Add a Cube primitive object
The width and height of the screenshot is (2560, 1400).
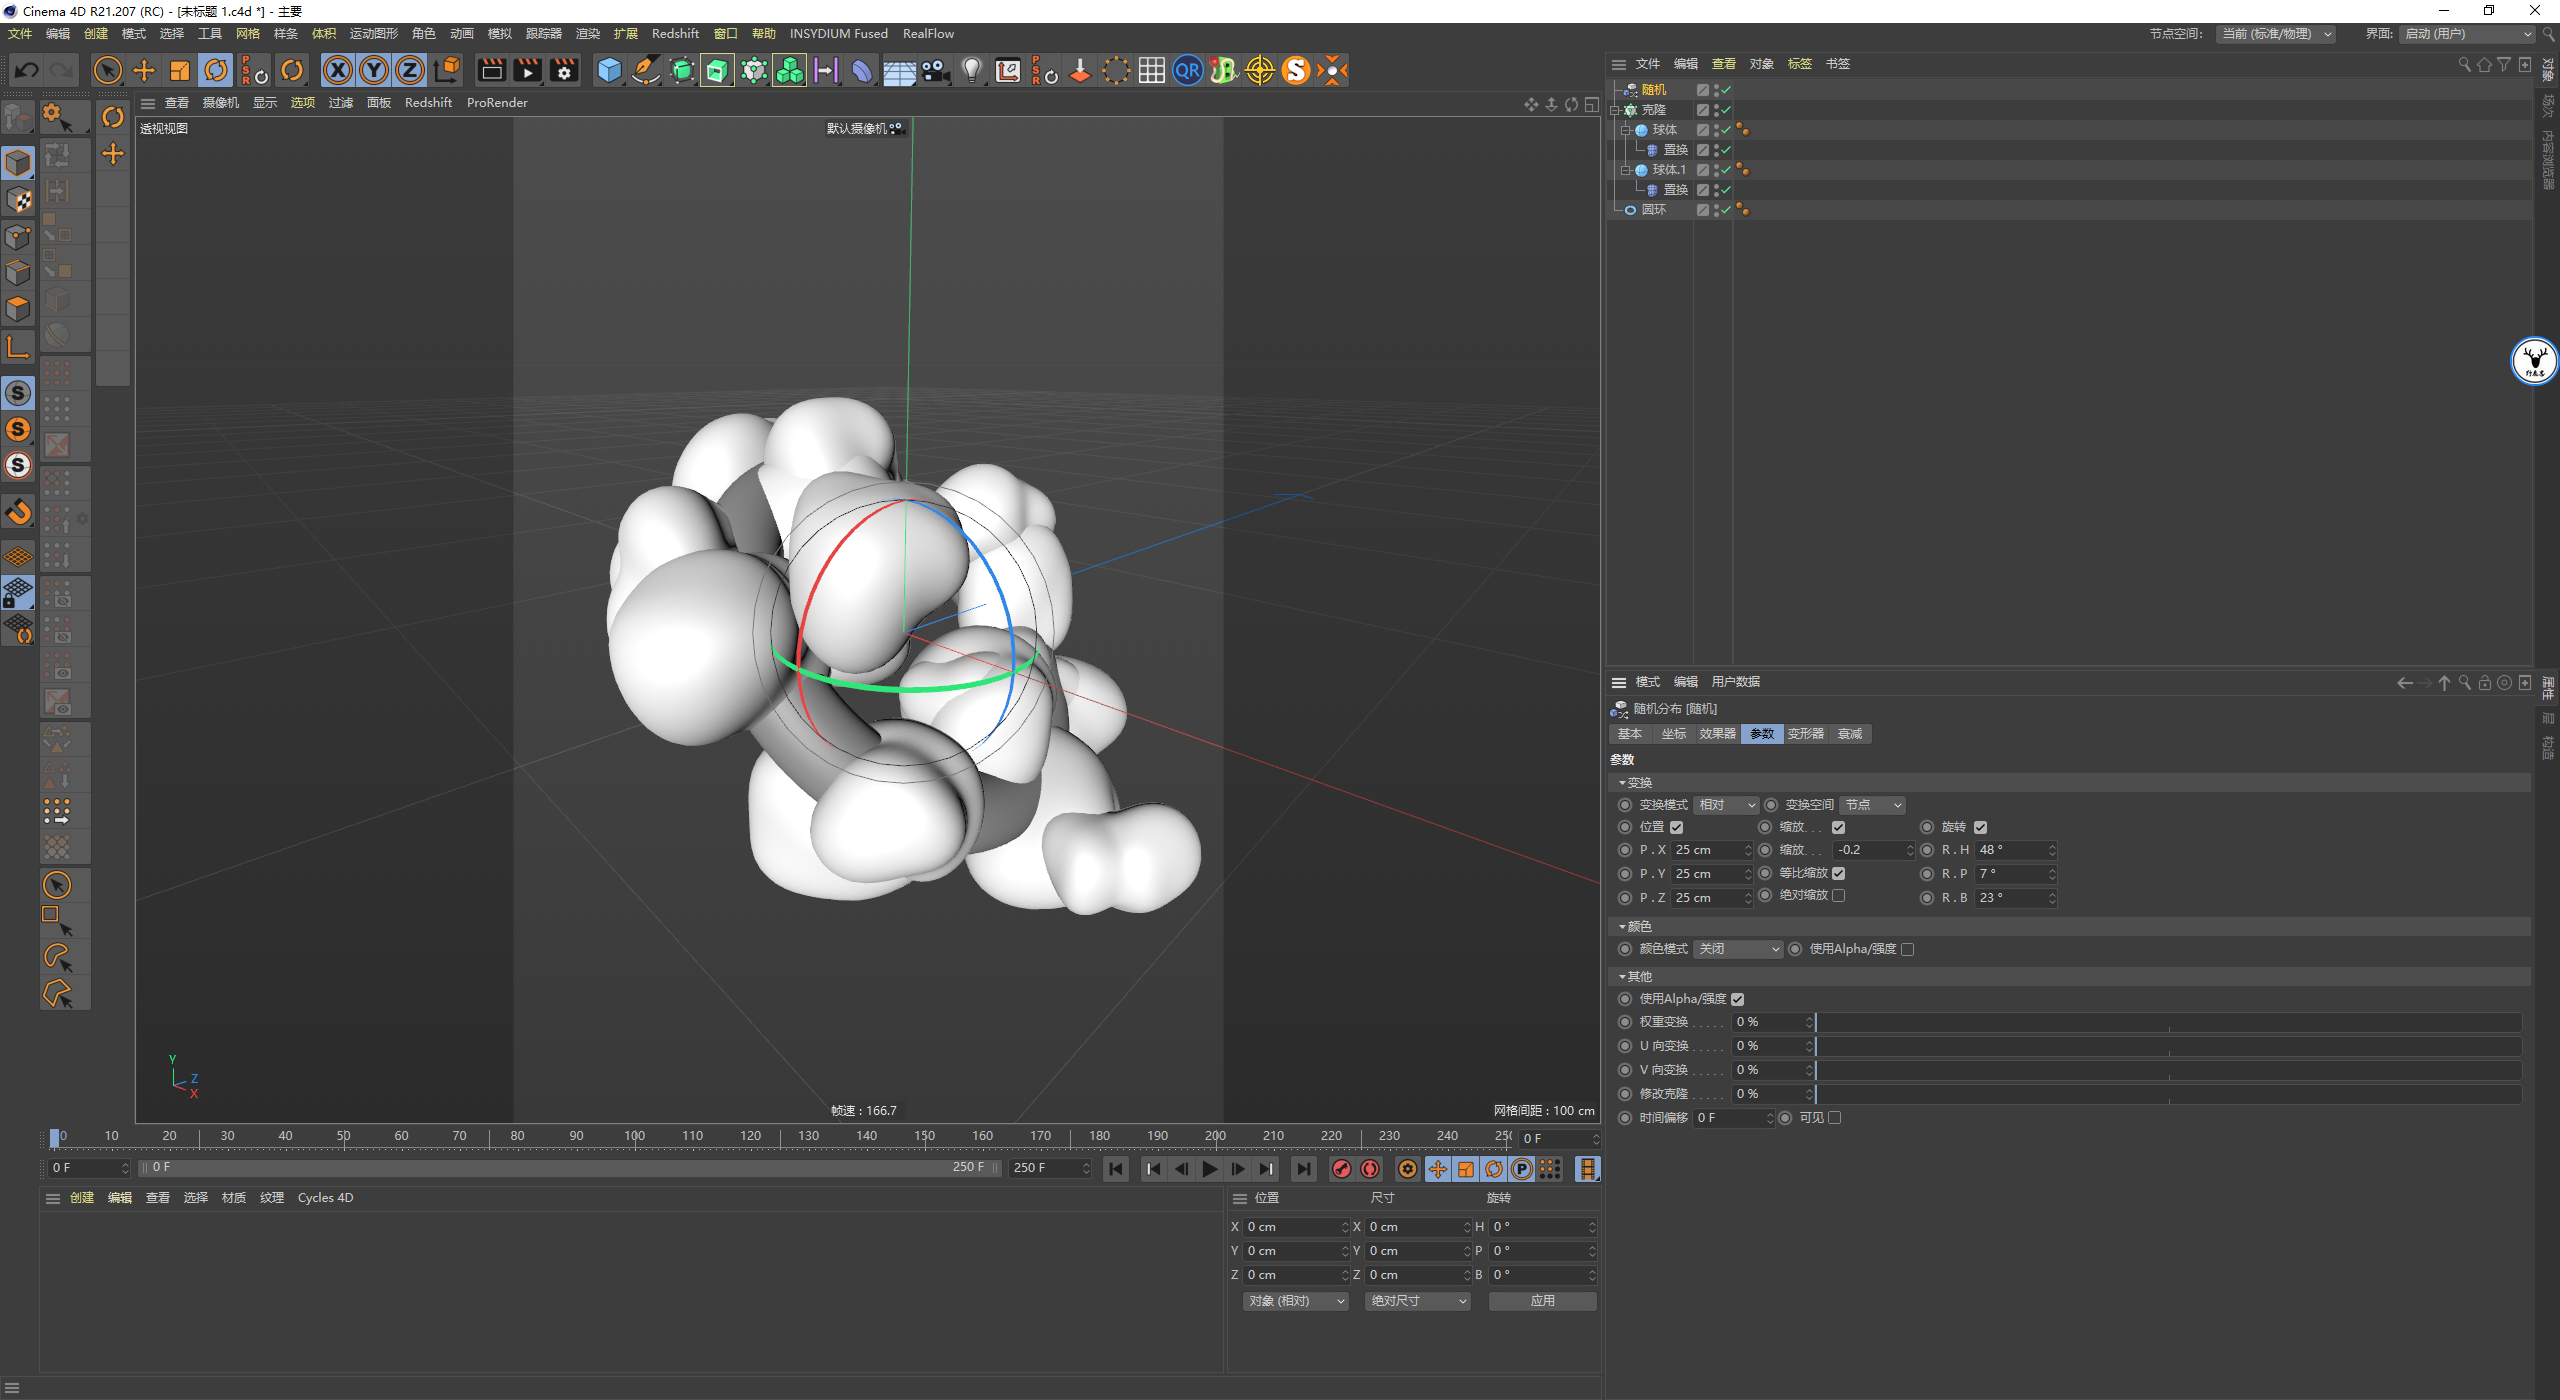[x=609, y=70]
